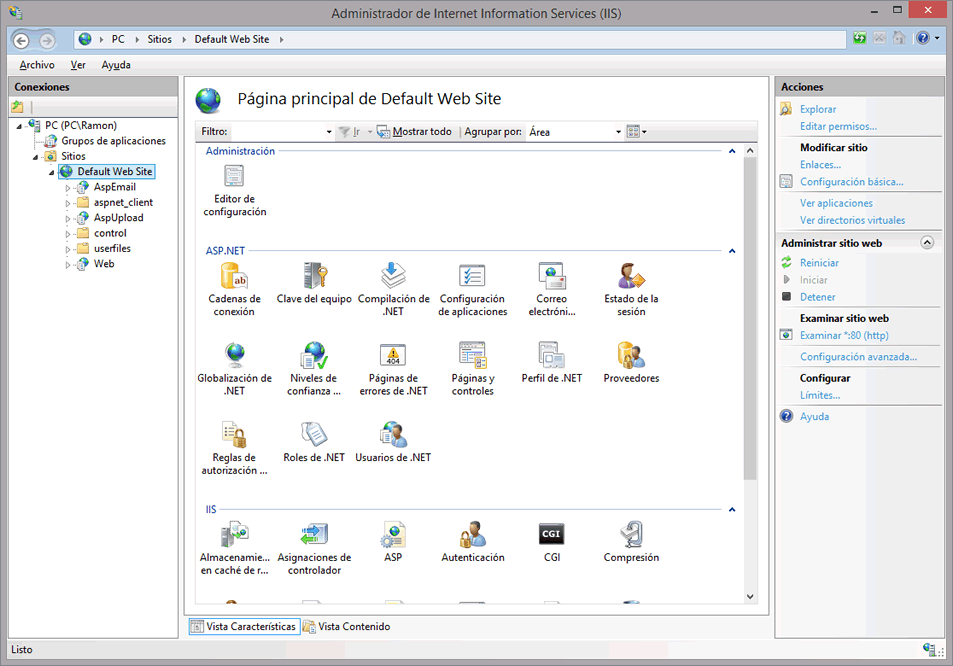The width and height of the screenshot is (953, 666).
Task: Click the back navigation arrow
Action: 21,41
